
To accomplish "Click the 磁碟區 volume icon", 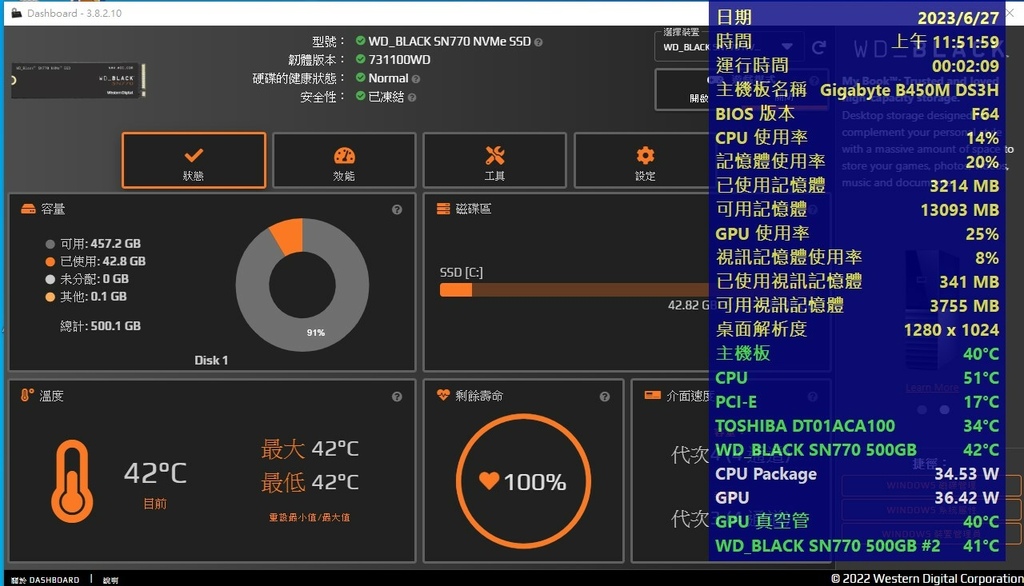I will click(x=443, y=209).
